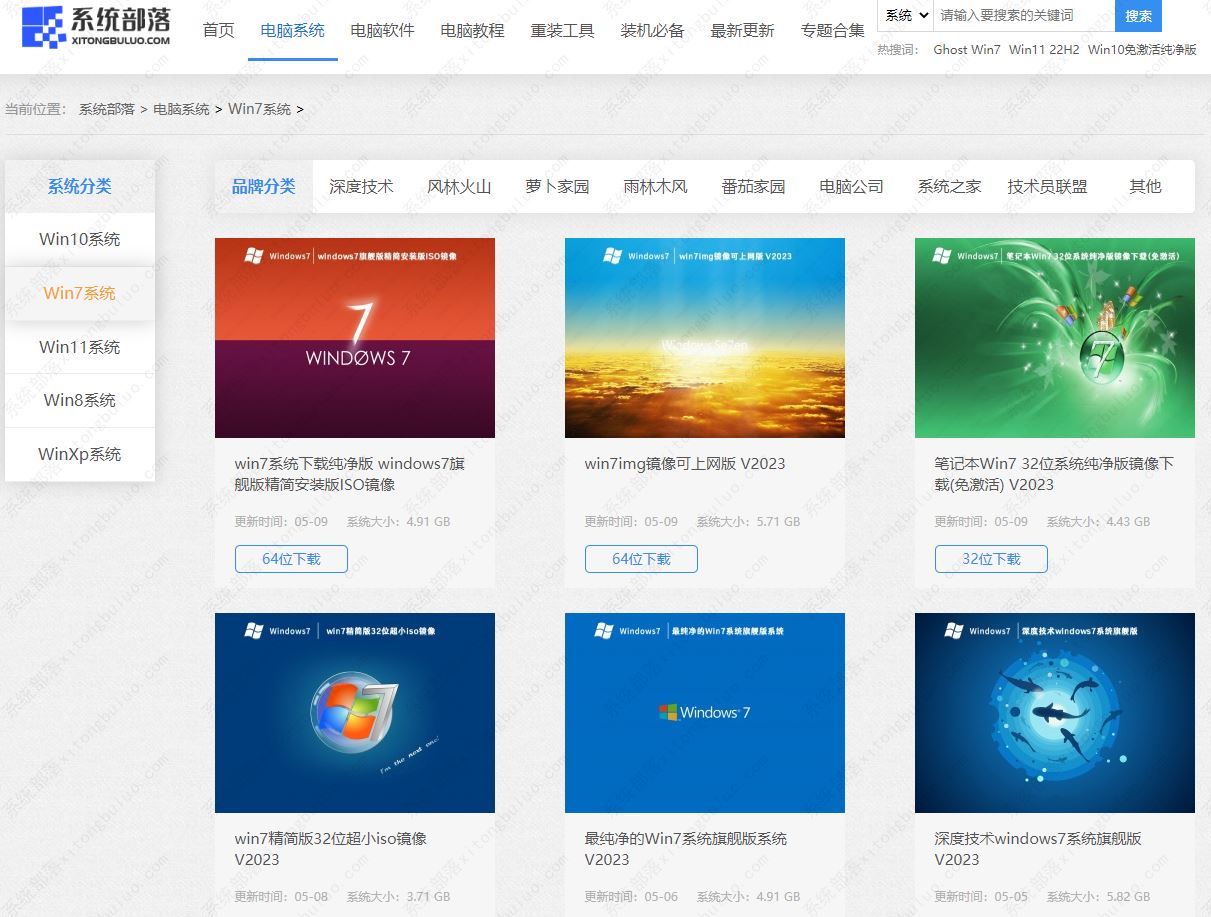
Task: Click the 4.43 GB system size text
Action: tap(1128, 522)
